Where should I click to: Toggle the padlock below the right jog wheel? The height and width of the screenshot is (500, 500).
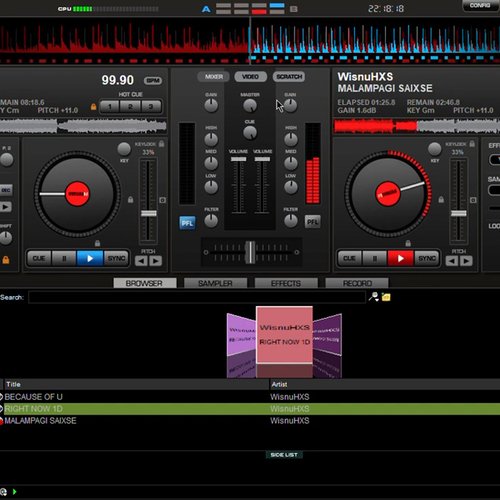pos(408,243)
